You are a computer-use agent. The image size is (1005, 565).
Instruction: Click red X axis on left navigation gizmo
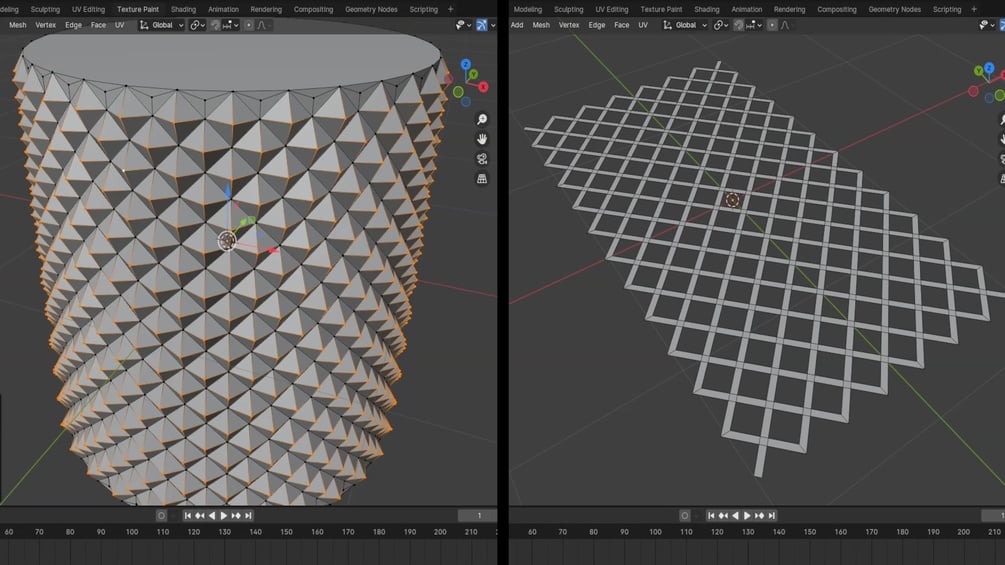tap(483, 86)
